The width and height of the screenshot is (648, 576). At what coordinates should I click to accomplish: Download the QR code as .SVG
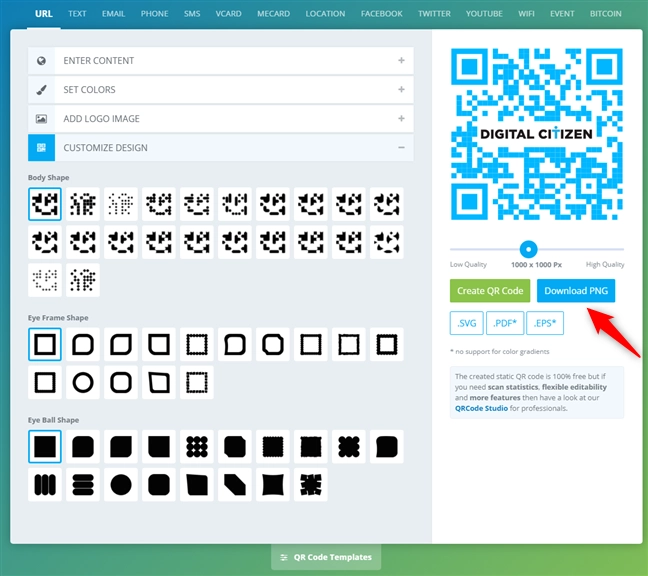pos(467,323)
